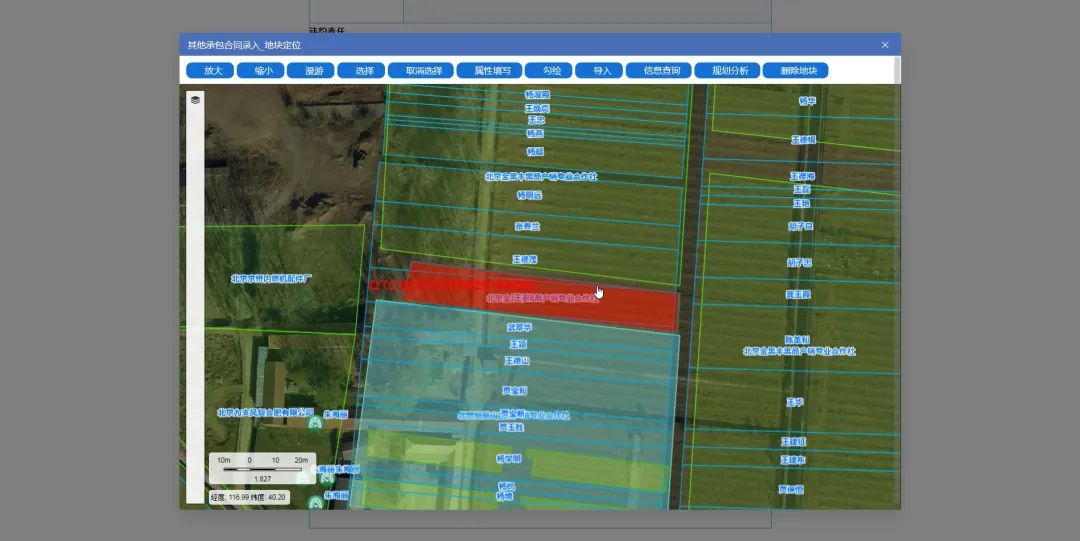The image size is (1080, 541).
Task: Open the map layers stack icon
Action: tap(195, 99)
